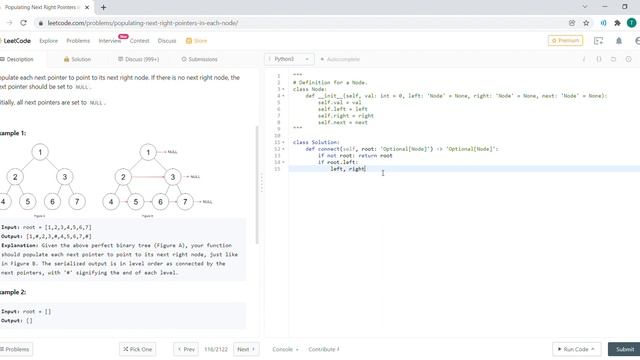This screenshot has width=640, height=360.
Task: Click the address bar URL
Action: (x=142, y=23)
